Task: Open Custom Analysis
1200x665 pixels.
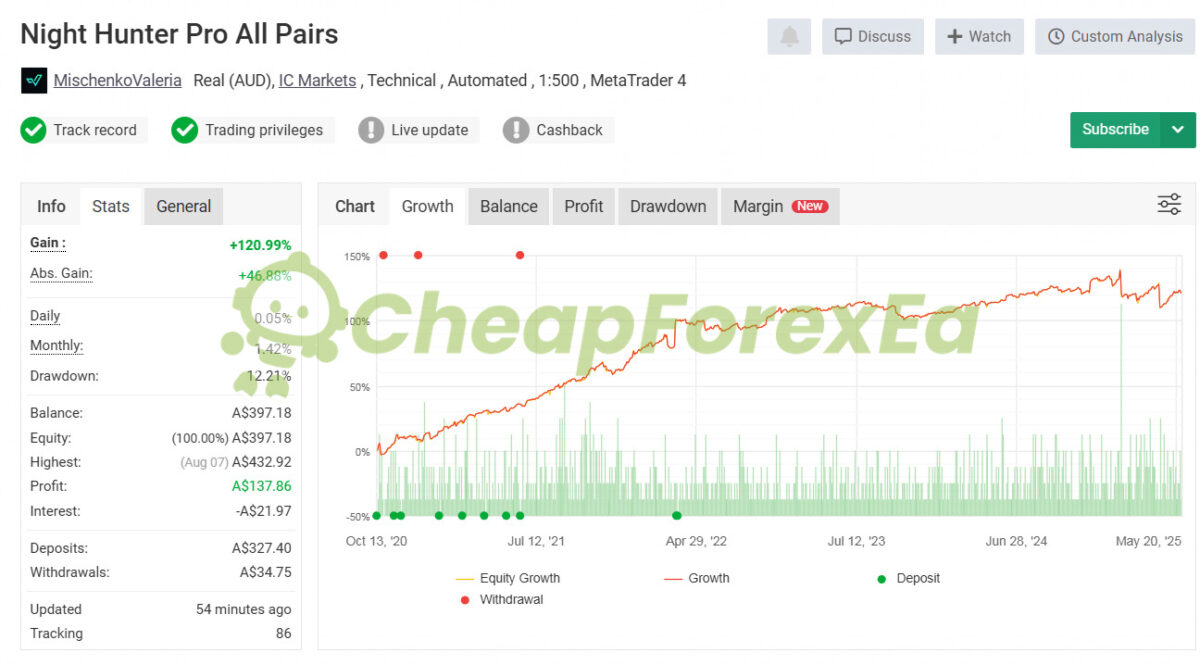Action: point(1115,36)
